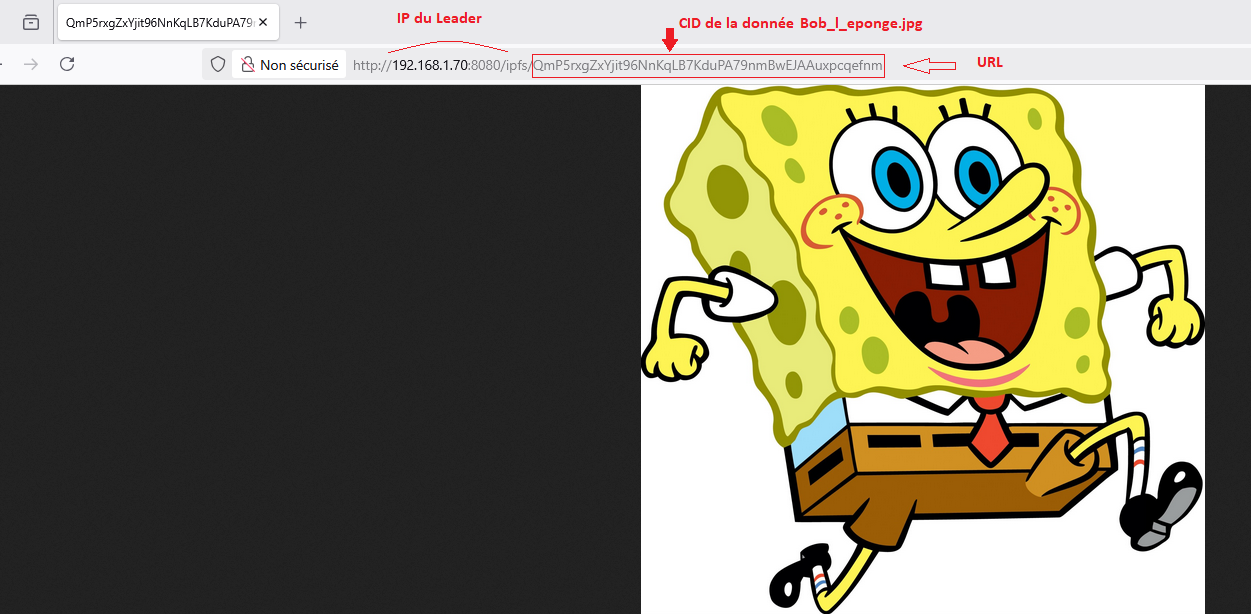Viewport: 1251px width, 614px height.
Task: Show site info via the "Non sécurisé" label
Action: (299, 65)
